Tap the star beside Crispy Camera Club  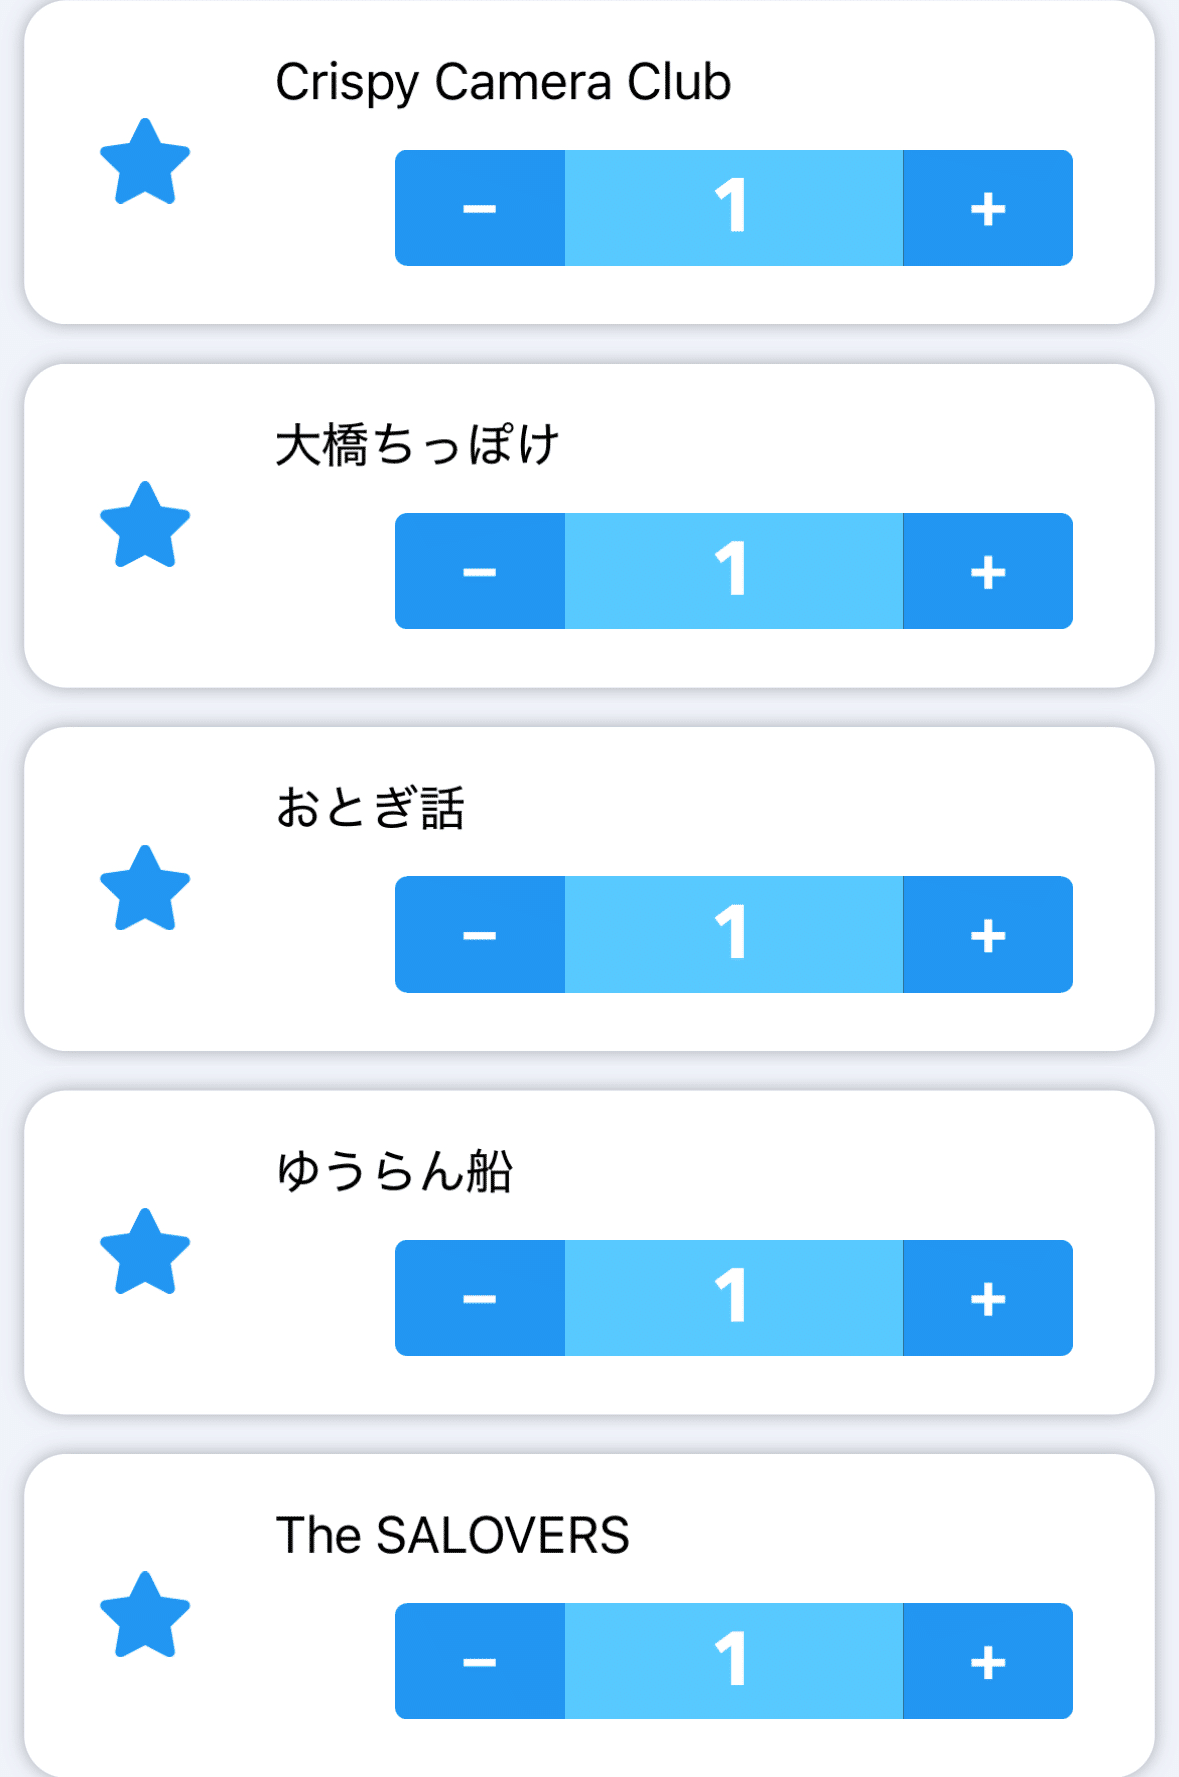click(145, 162)
